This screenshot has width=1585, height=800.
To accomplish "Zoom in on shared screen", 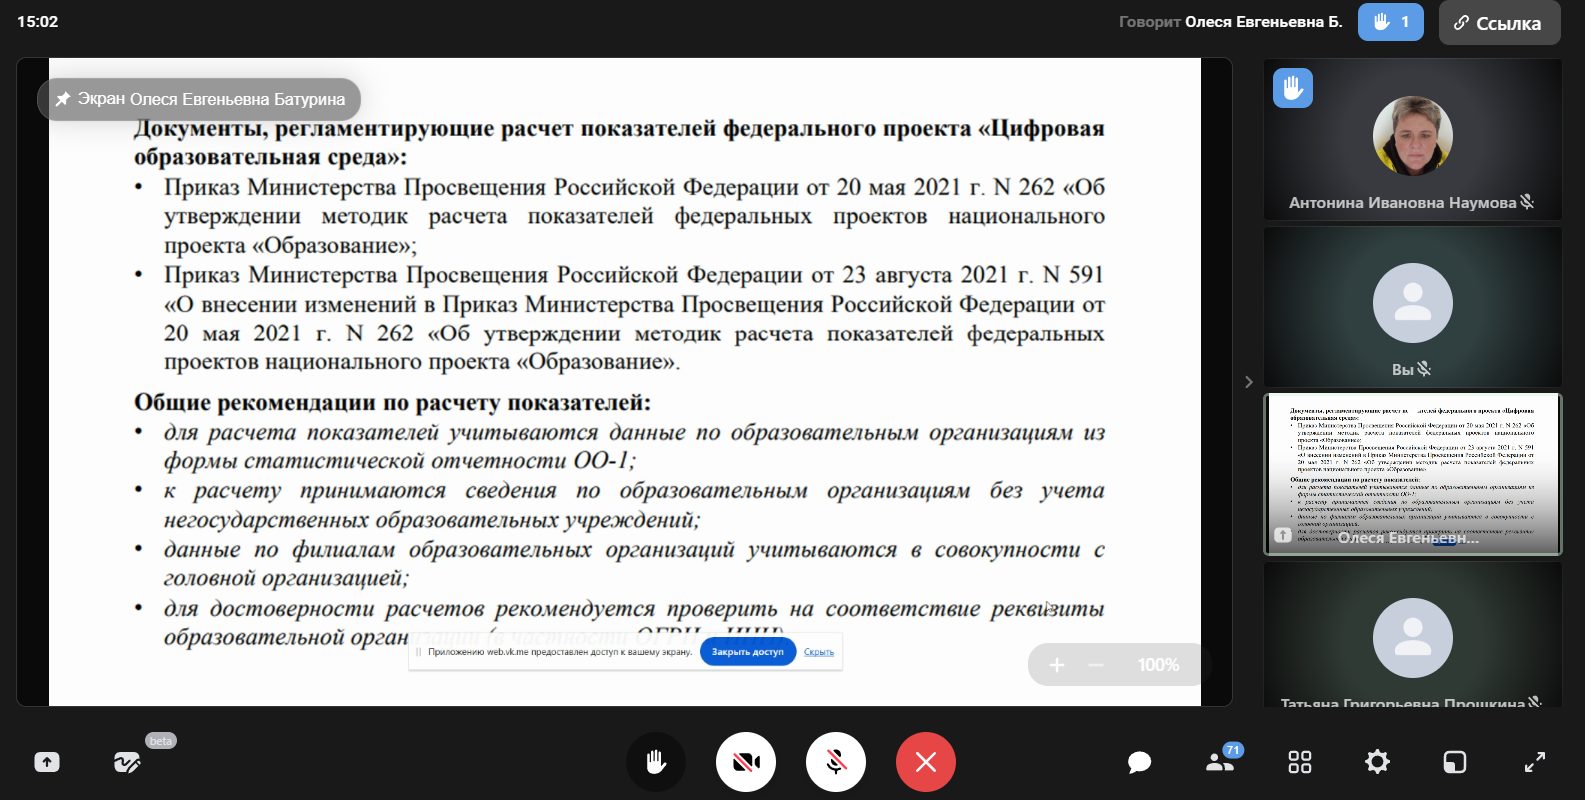I will 1056,665.
